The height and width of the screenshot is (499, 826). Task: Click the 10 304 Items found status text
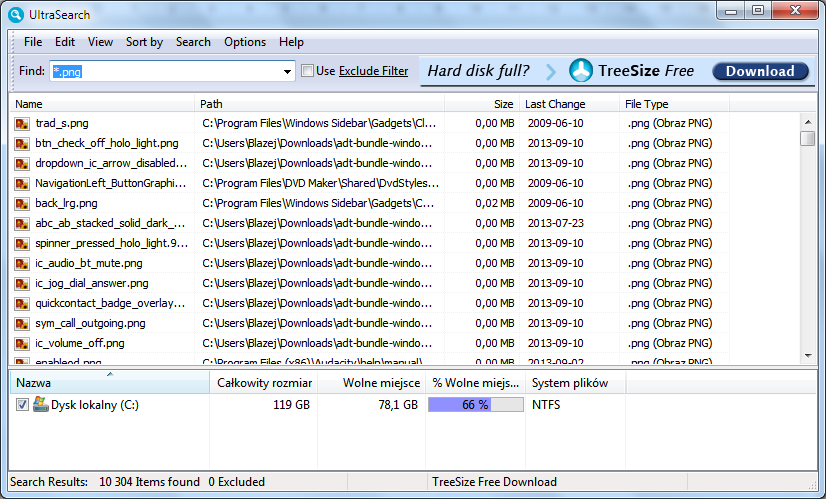150,482
